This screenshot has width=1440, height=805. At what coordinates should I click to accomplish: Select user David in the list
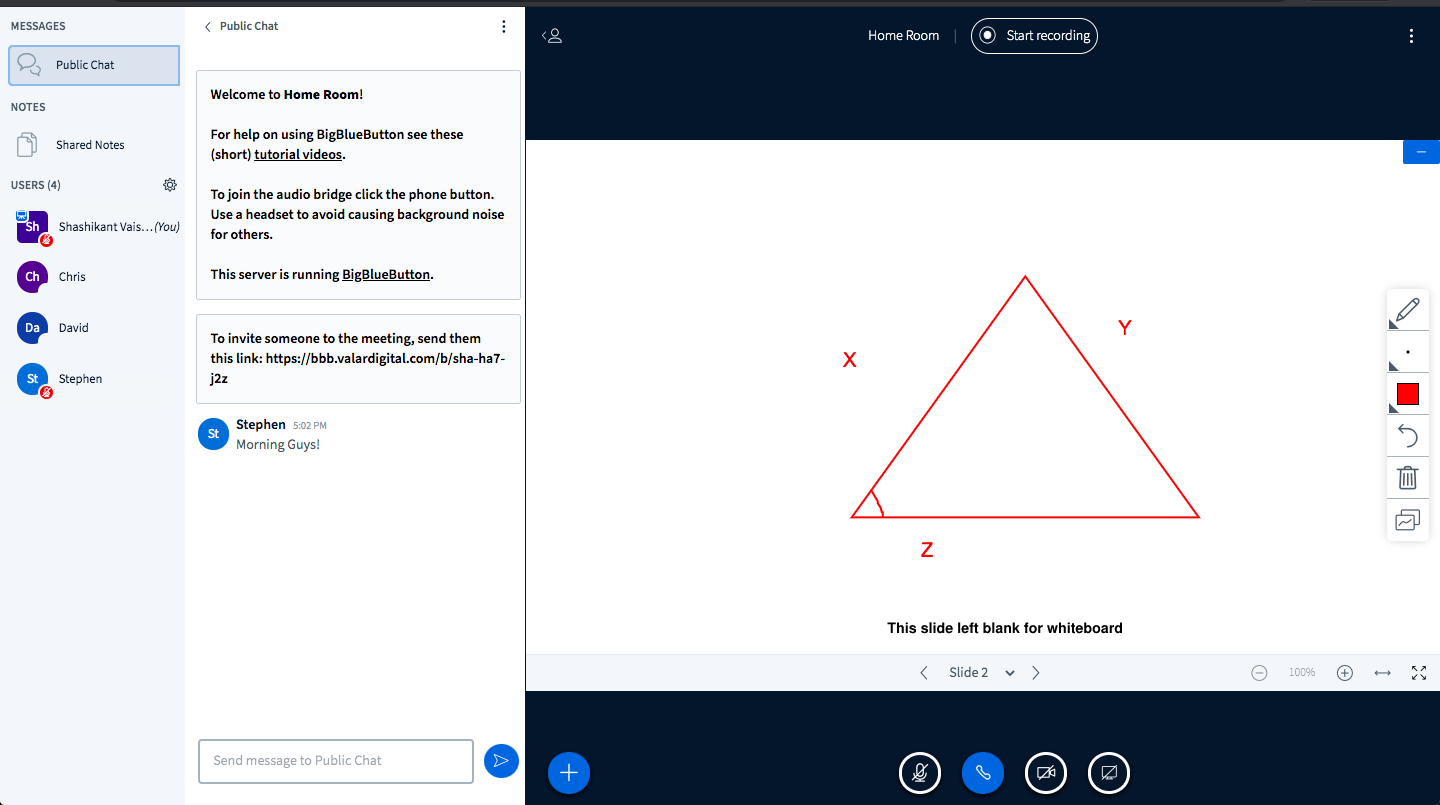(x=94, y=328)
